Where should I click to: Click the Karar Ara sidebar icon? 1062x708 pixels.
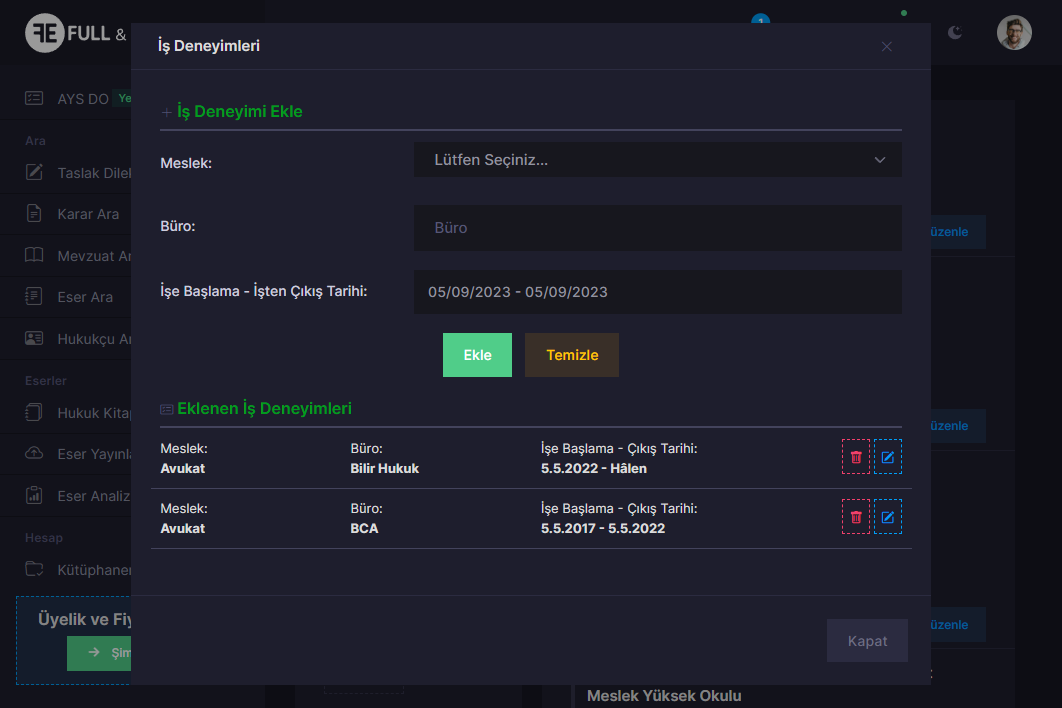[x=35, y=214]
